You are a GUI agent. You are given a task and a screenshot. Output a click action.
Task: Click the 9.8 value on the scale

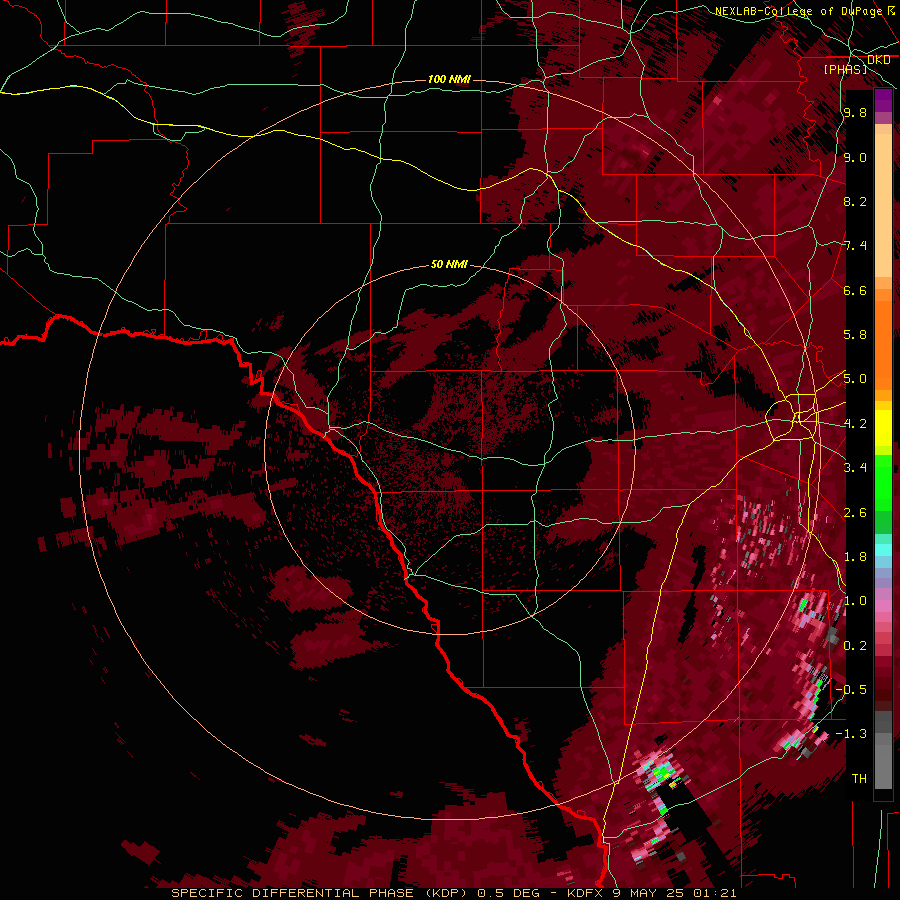(x=855, y=113)
